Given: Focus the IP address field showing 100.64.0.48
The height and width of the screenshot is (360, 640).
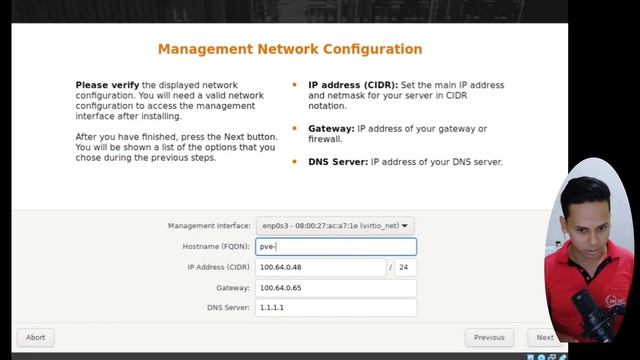Looking at the screenshot, I should 320,267.
